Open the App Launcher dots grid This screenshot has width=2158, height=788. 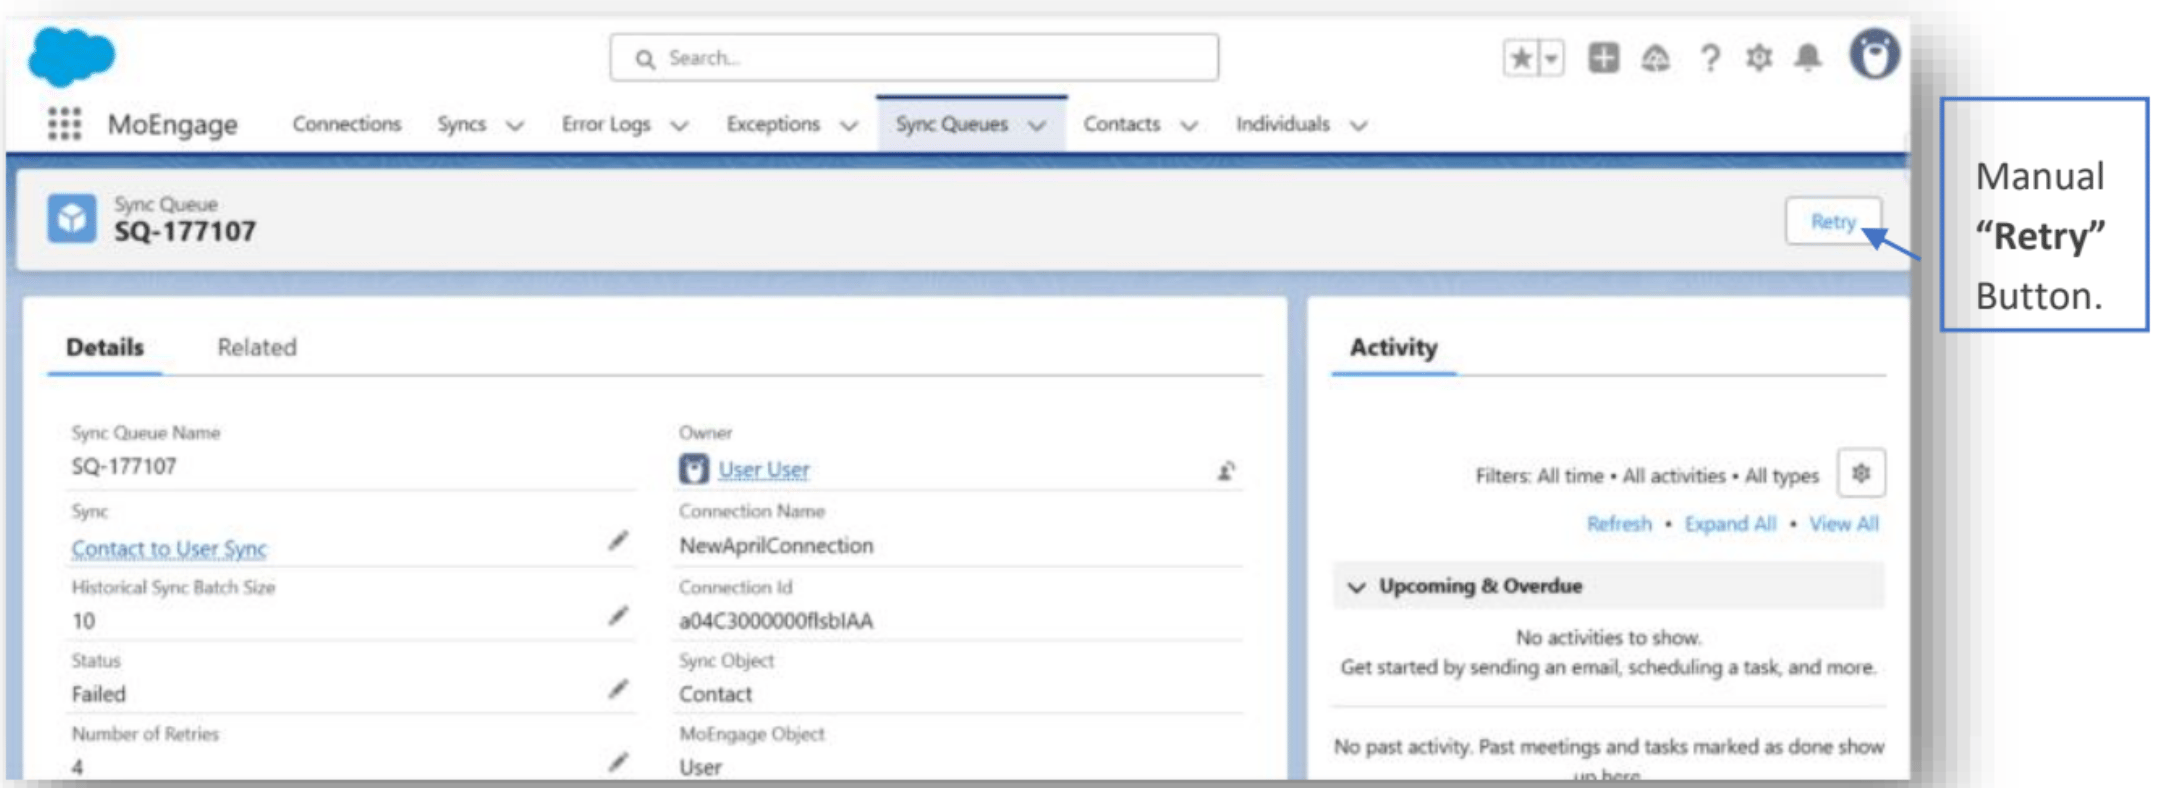[64, 124]
